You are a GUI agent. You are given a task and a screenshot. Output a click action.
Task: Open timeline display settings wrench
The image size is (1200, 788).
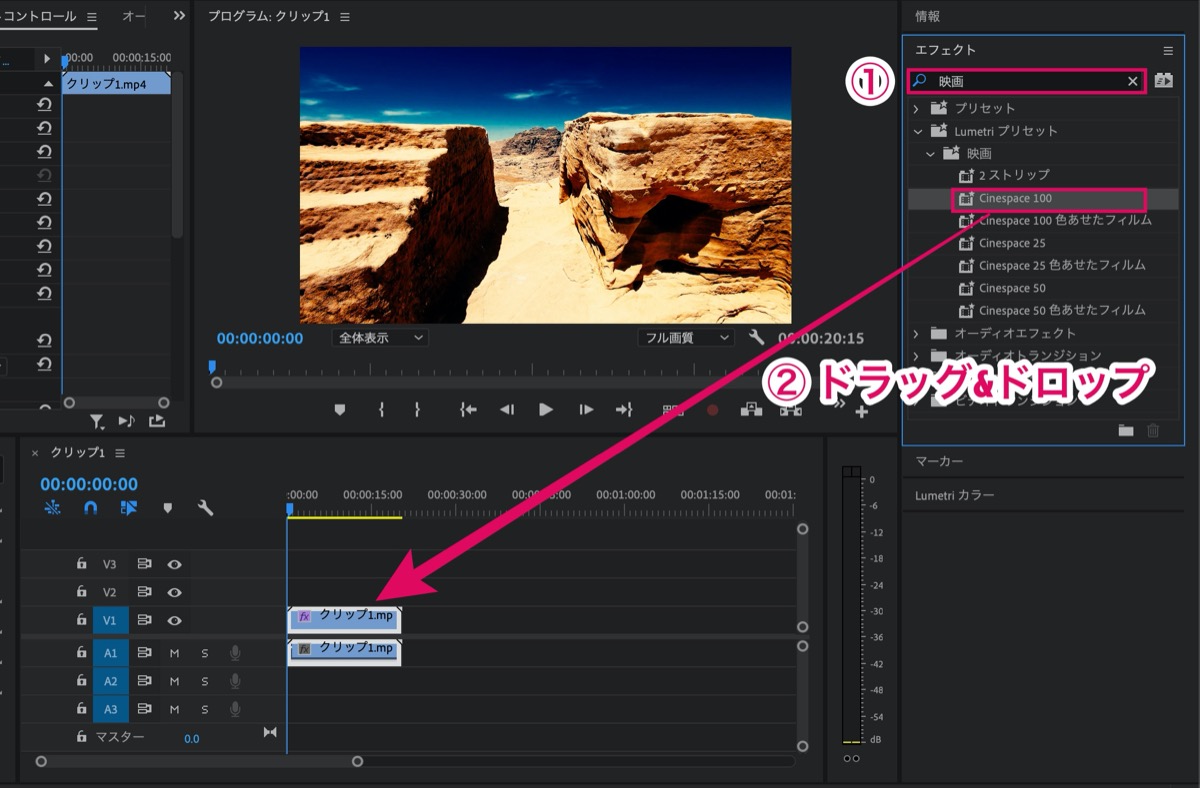click(x=206, y=508)
